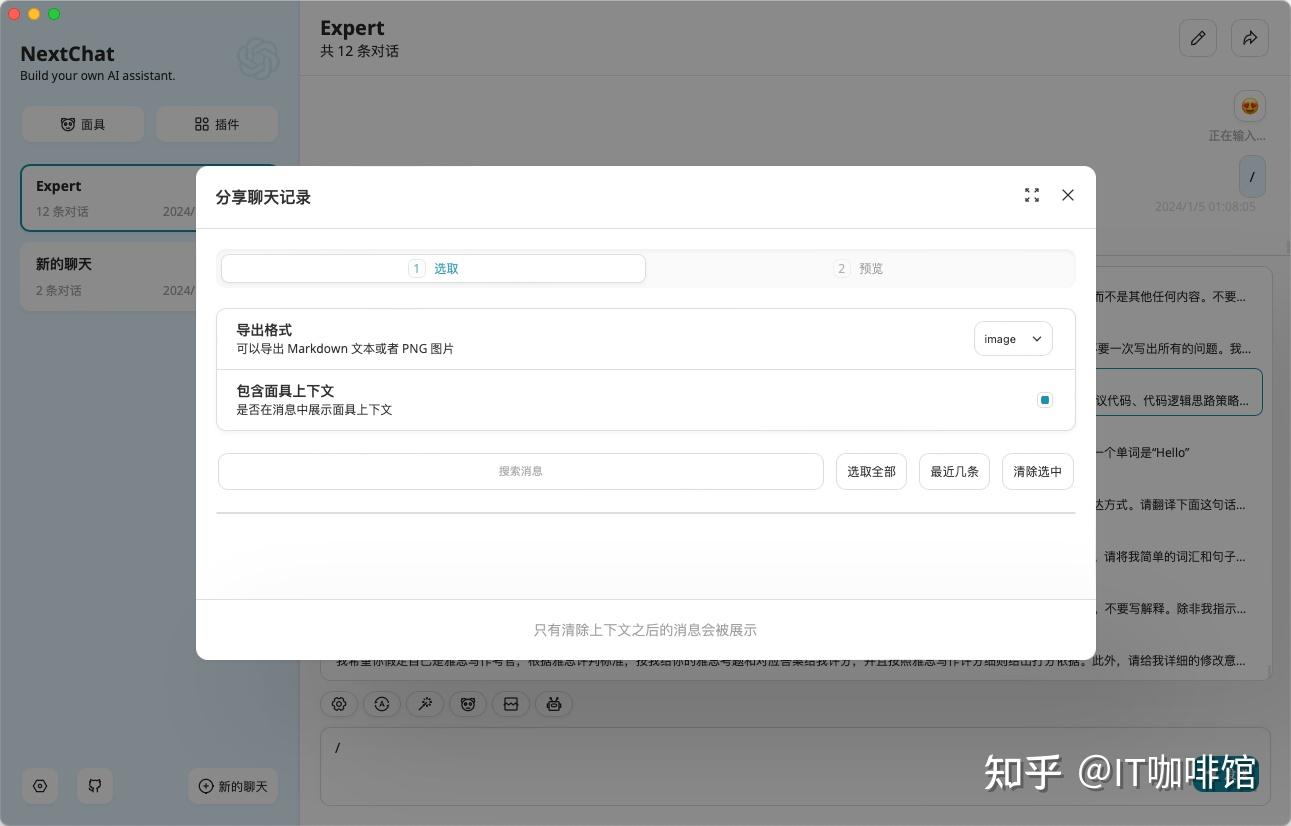The image size is (1291, 826).
Task: Click the share icon in the top right
Action: tap(1250, 38)
